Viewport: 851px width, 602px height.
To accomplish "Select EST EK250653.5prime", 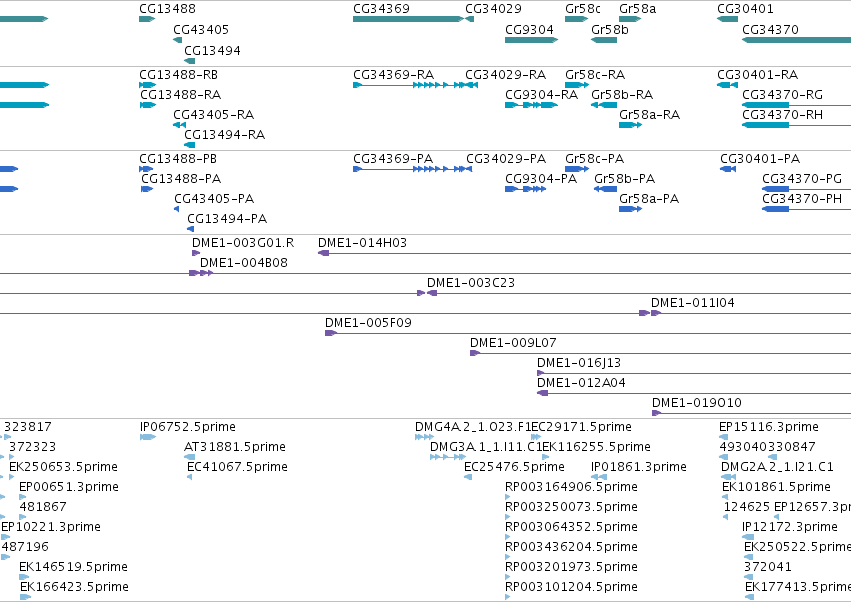I will click(63, 467).
